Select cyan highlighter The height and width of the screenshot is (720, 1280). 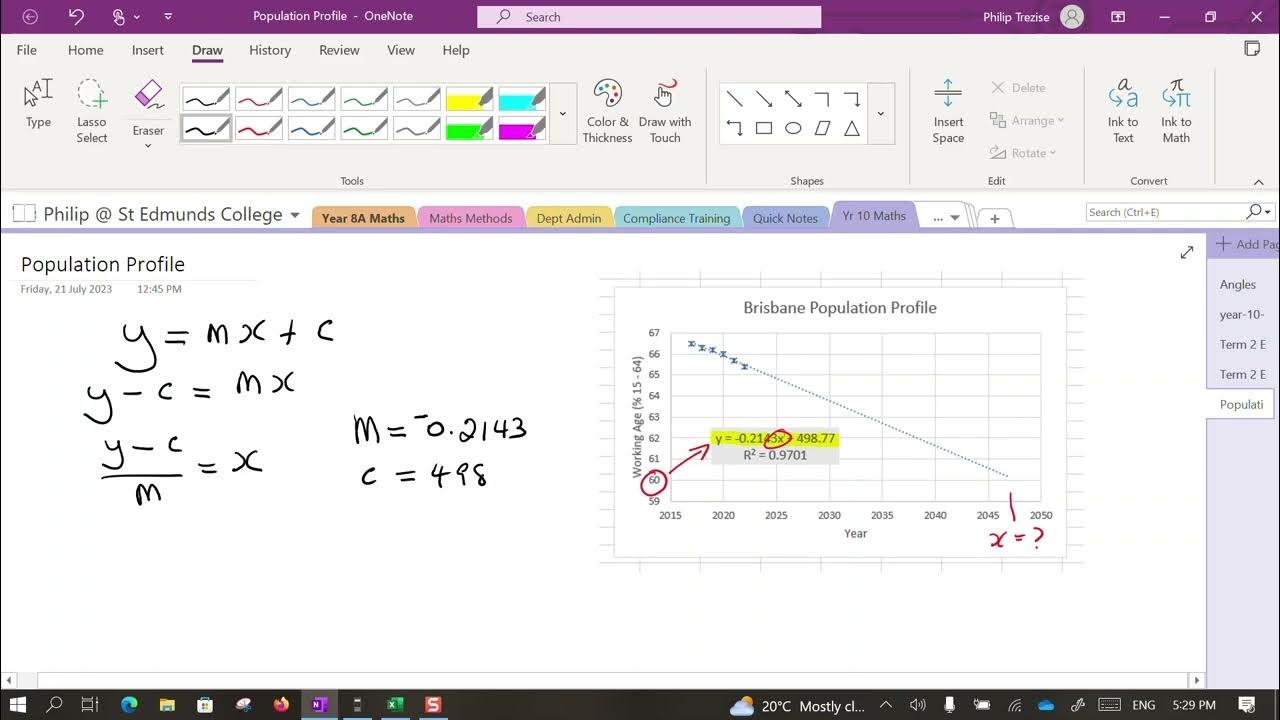point(523,99)
